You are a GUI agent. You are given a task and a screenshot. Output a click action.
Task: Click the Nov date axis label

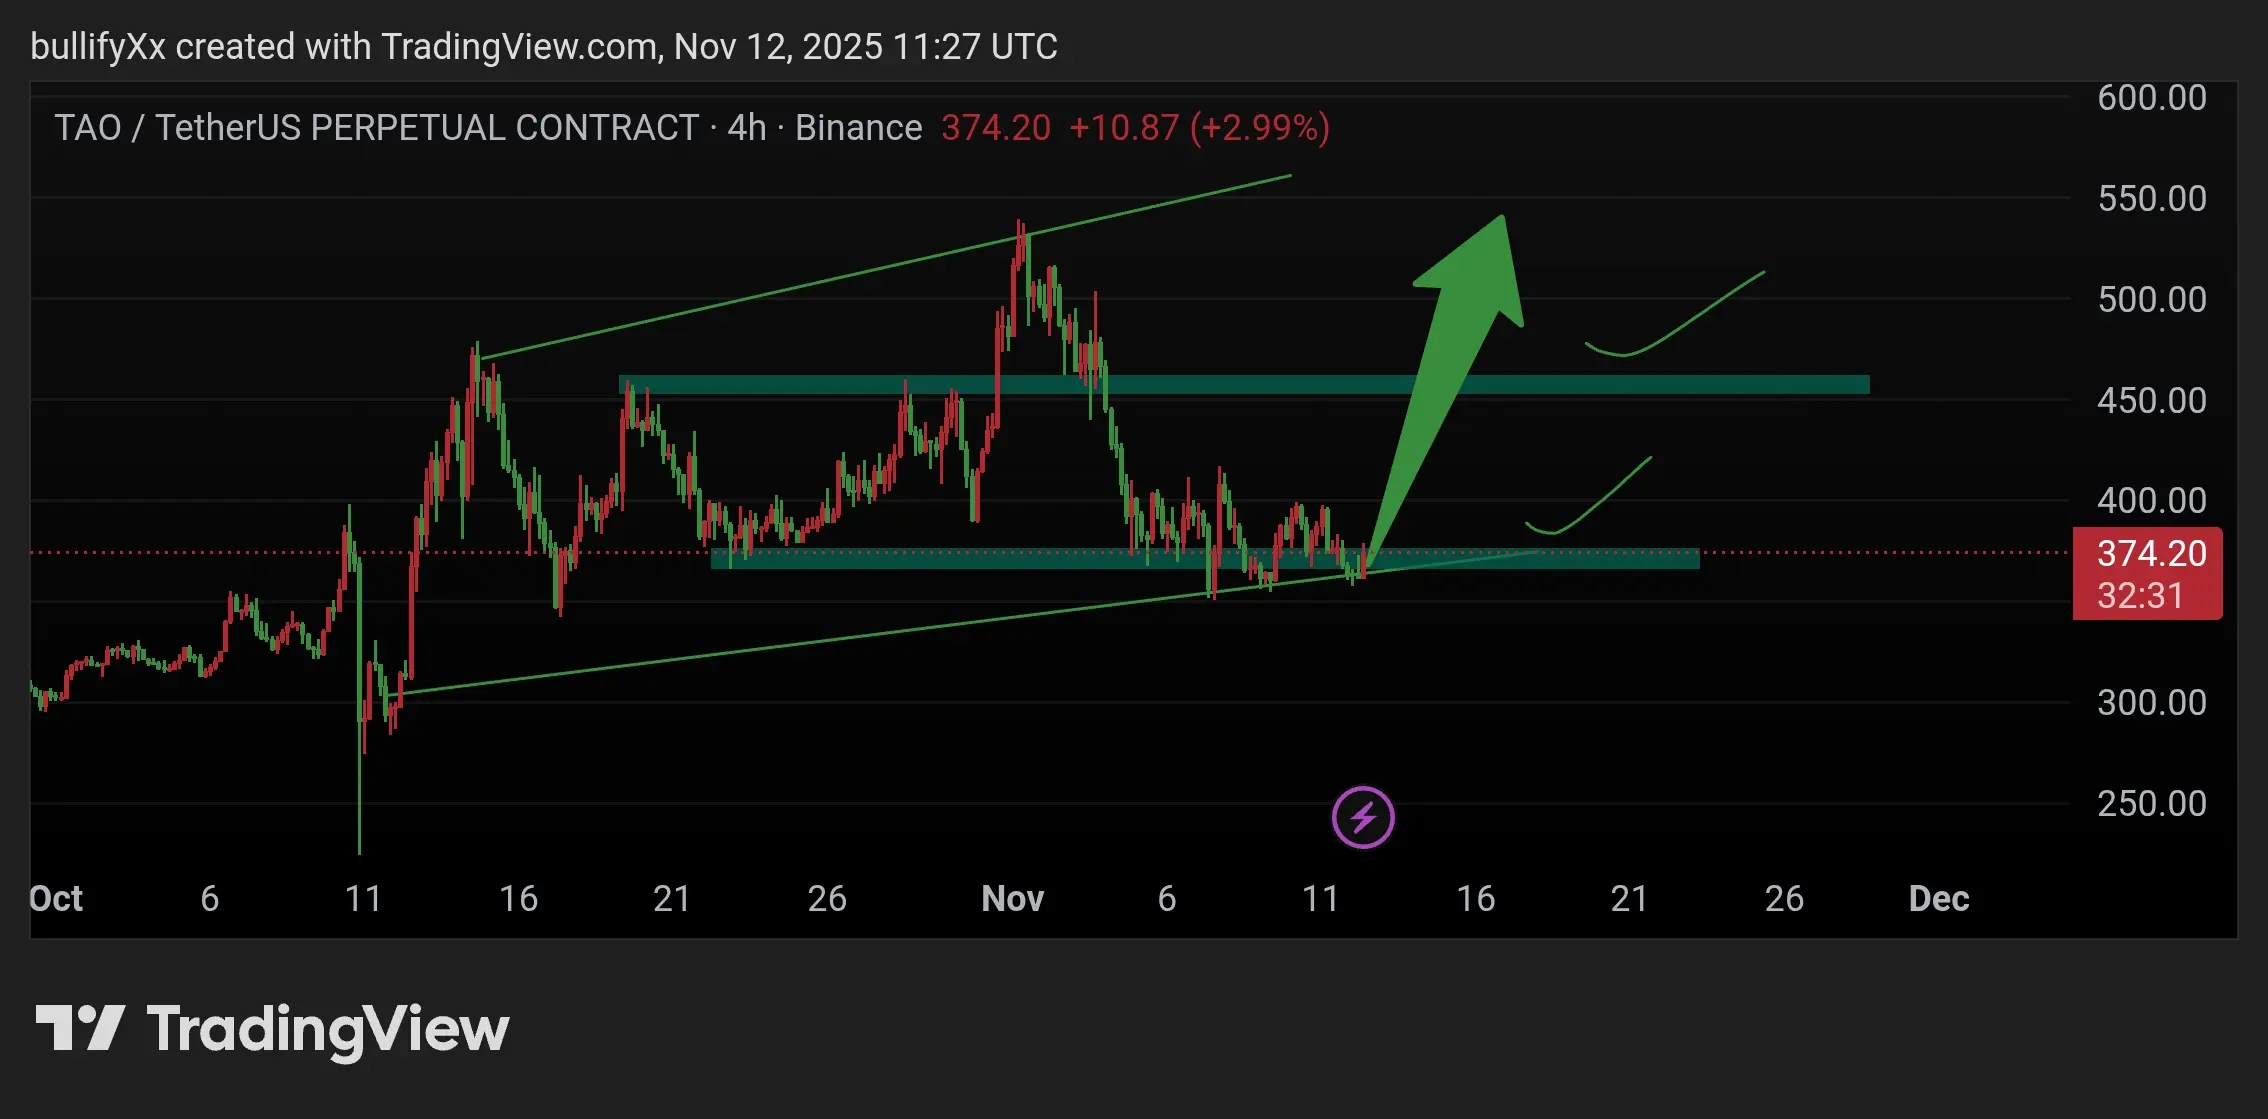tap(1012, 899)
